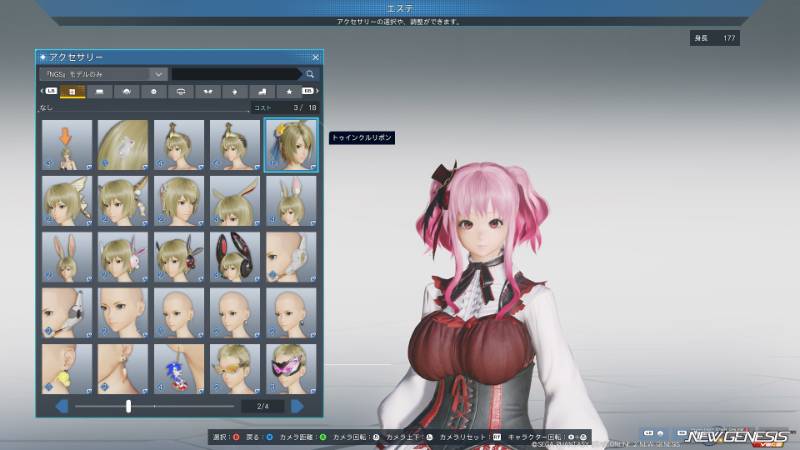The image size is (800, 450).
Task: Choose the white bunny headphone with pink face thumbnail
Action: [x=123, y=257]
